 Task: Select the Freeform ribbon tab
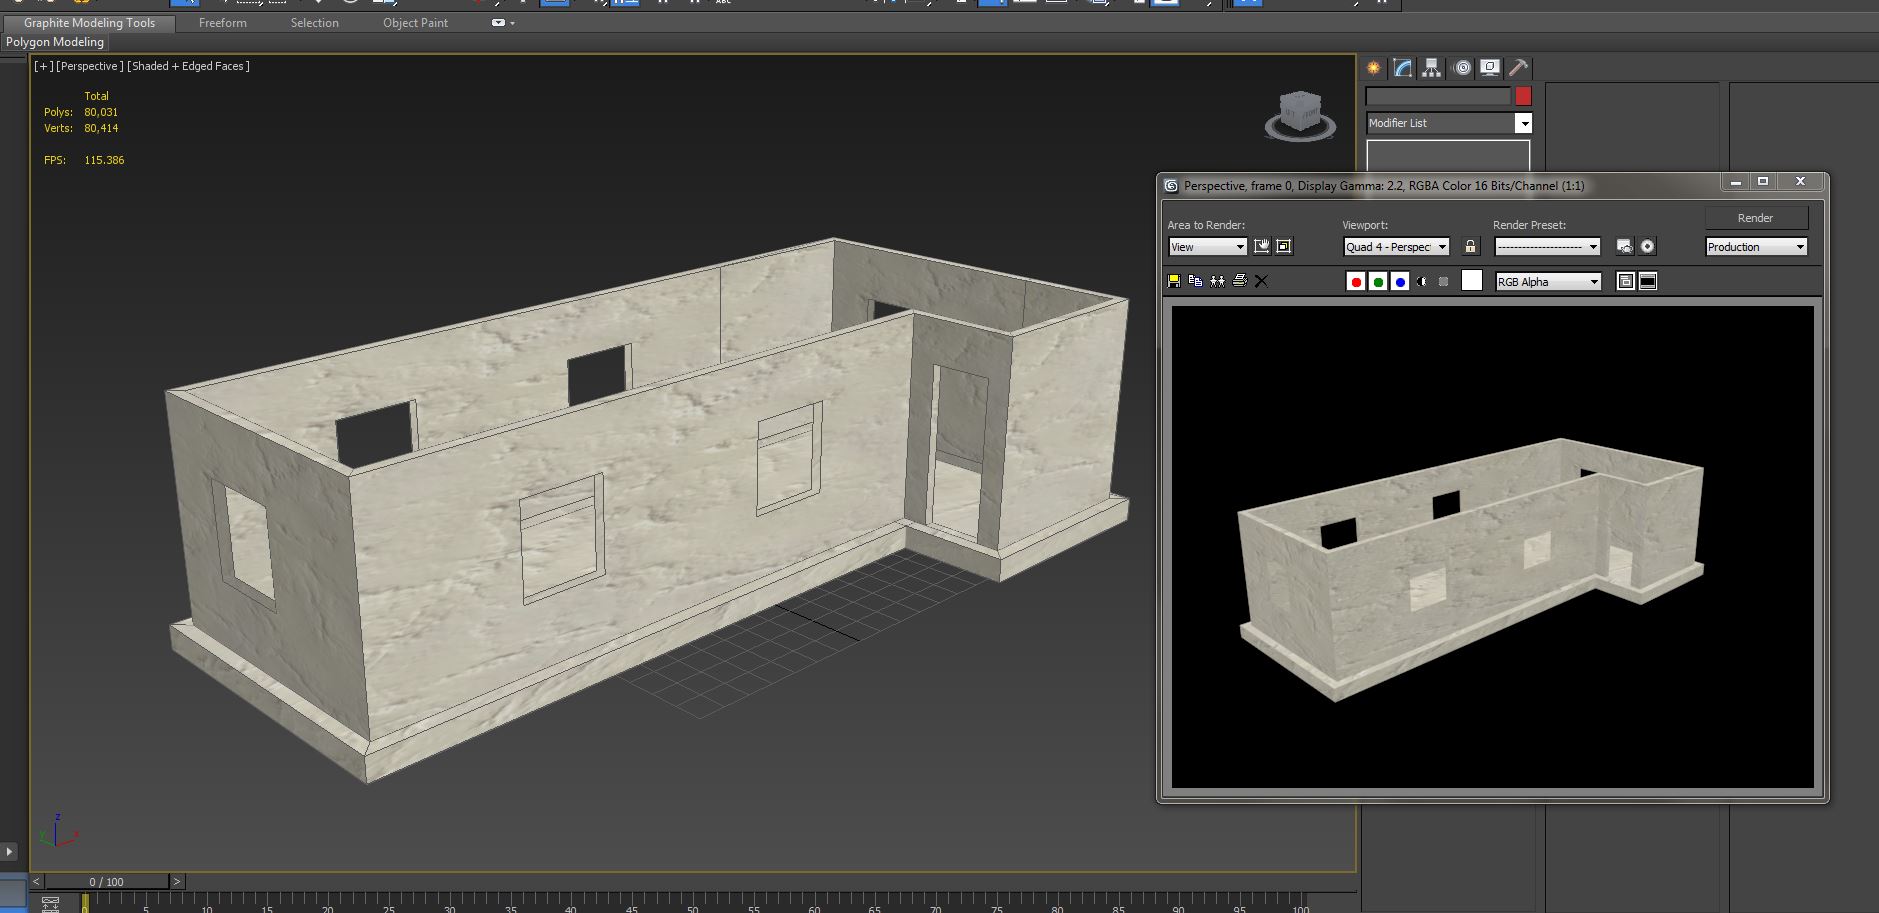pyautogui.click(x=222, y=22)
